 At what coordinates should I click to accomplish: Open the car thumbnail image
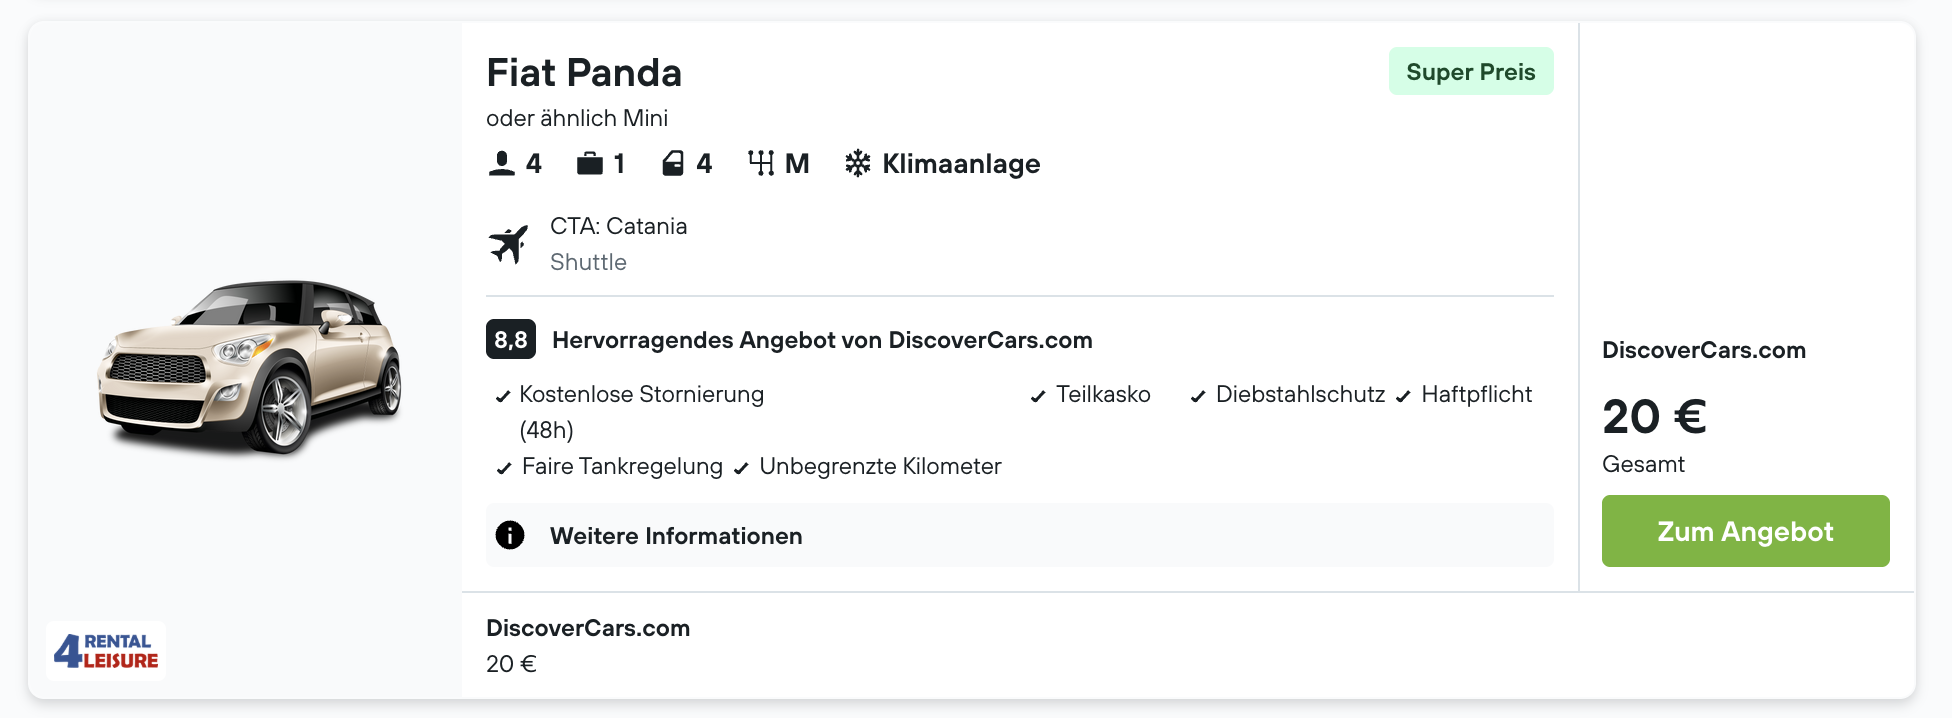point(249,367)
